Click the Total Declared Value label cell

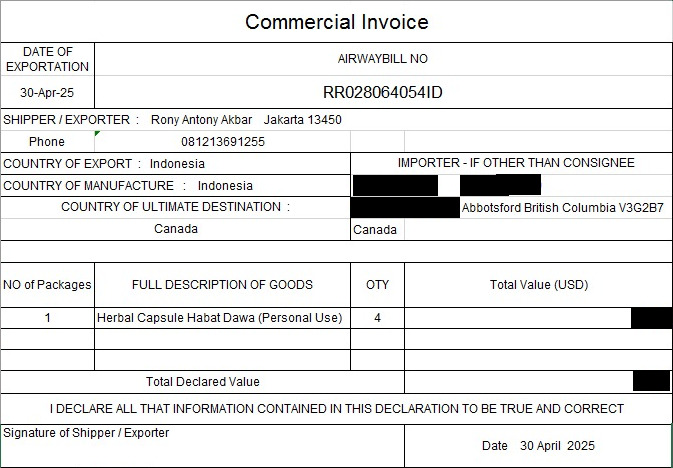pyautogui.click(x=203, y=382)
